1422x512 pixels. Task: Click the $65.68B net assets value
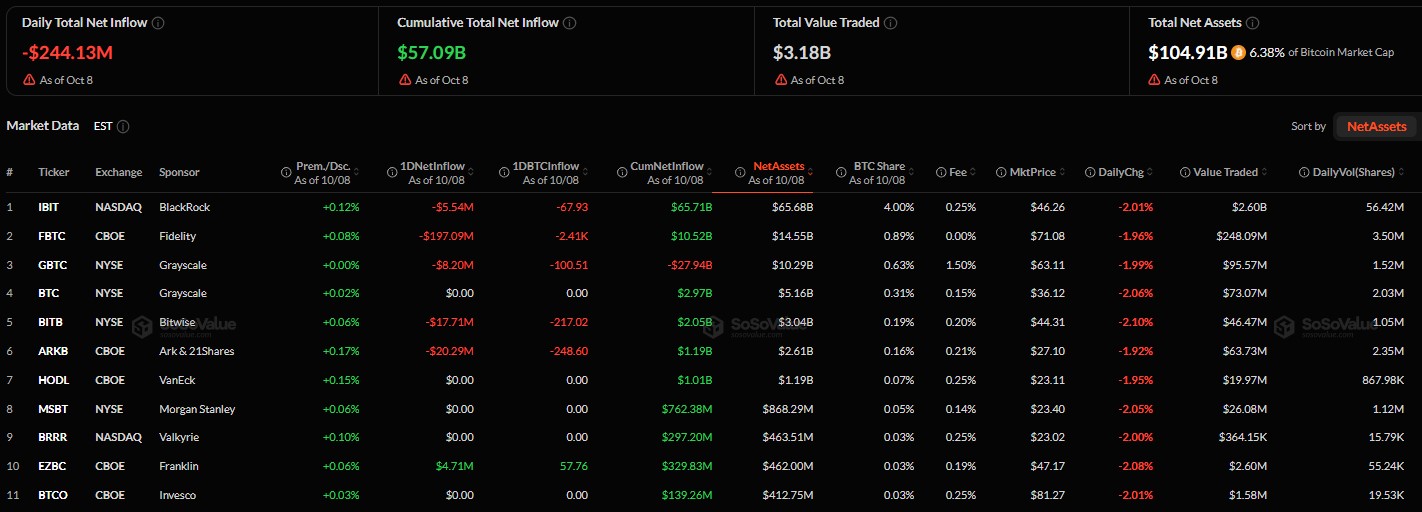[792, 207]
